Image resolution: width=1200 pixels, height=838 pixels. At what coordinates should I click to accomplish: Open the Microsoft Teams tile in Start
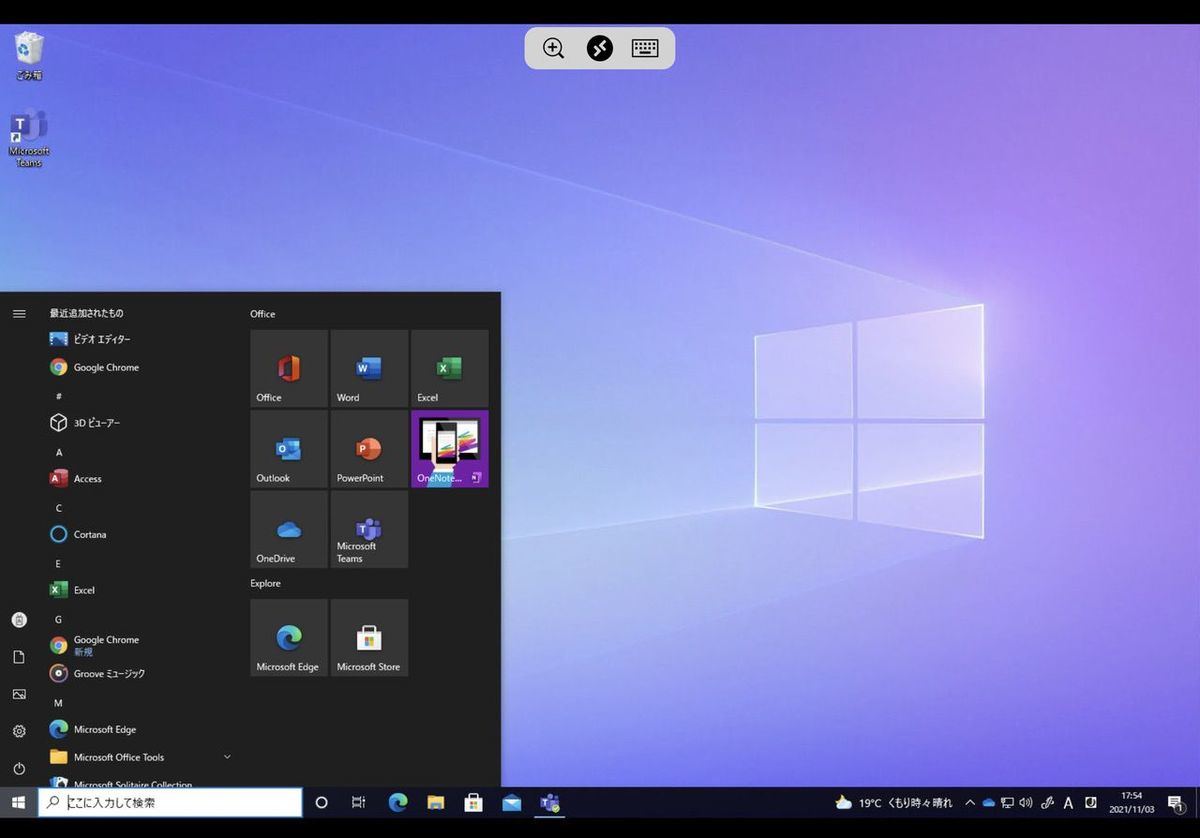pyautogui.click(x=369, y=529)
